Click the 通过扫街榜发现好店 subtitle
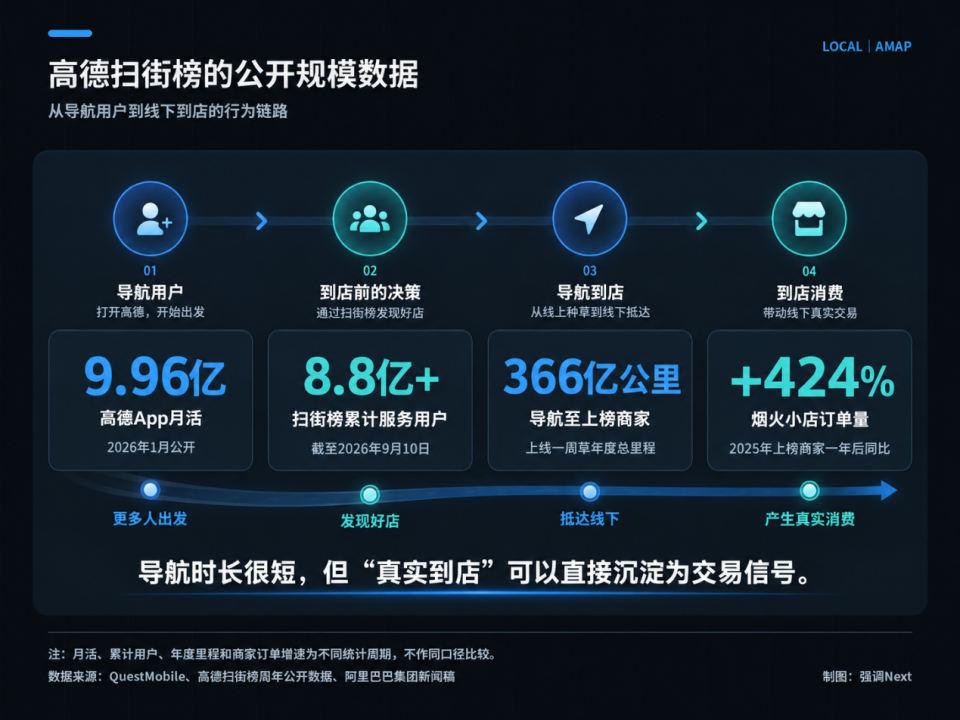The height and width of the screenshot is (720, 960). click(x=370, y=313)
